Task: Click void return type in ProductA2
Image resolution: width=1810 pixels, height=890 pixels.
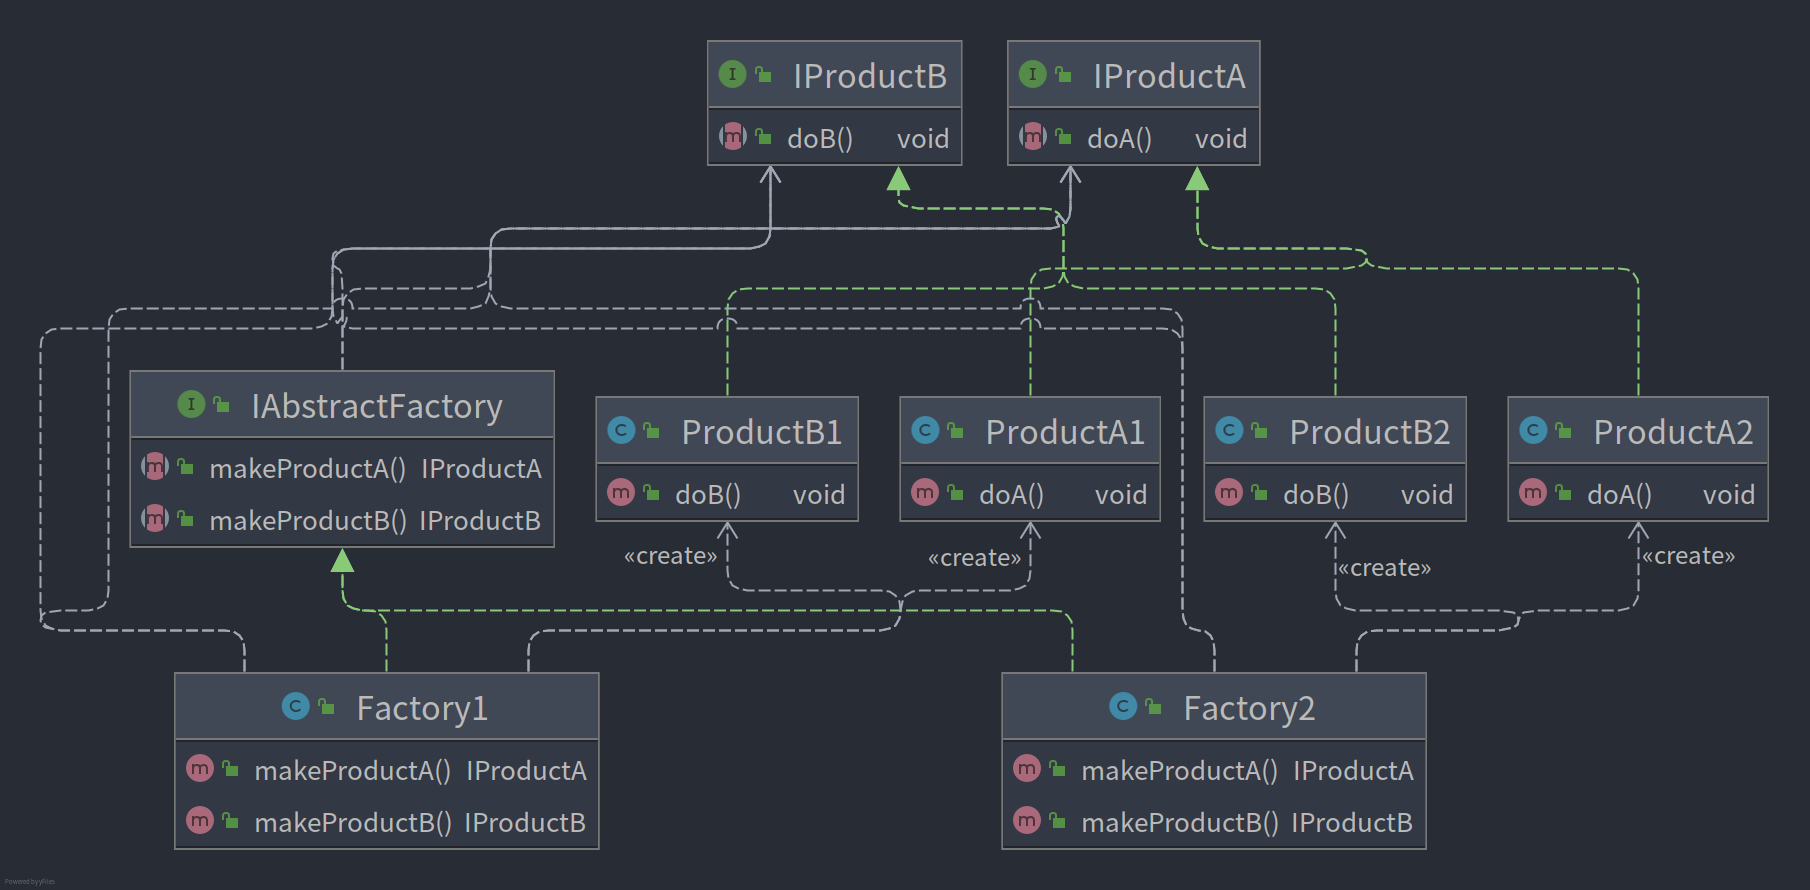Action: (x=1729, y=494)
